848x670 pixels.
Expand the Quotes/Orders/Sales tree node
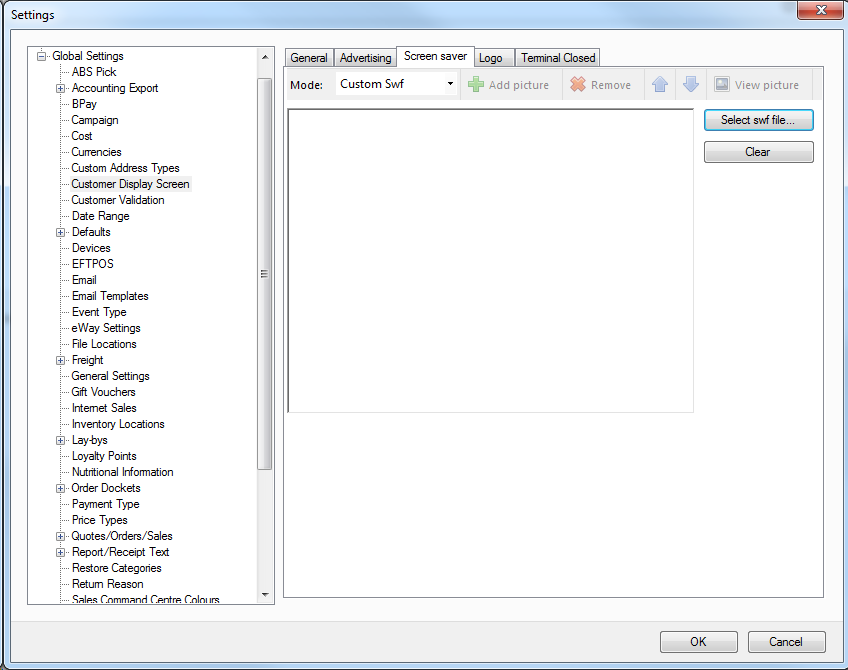[61, 536]
